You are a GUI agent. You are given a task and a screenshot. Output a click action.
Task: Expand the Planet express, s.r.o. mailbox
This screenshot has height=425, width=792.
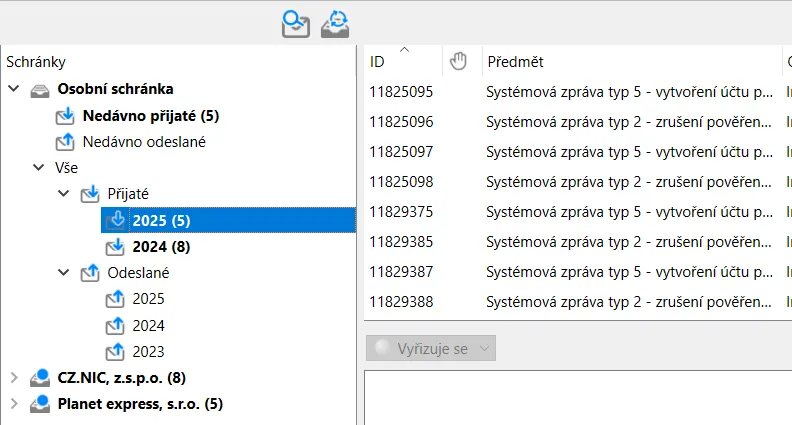click(14, 404)
